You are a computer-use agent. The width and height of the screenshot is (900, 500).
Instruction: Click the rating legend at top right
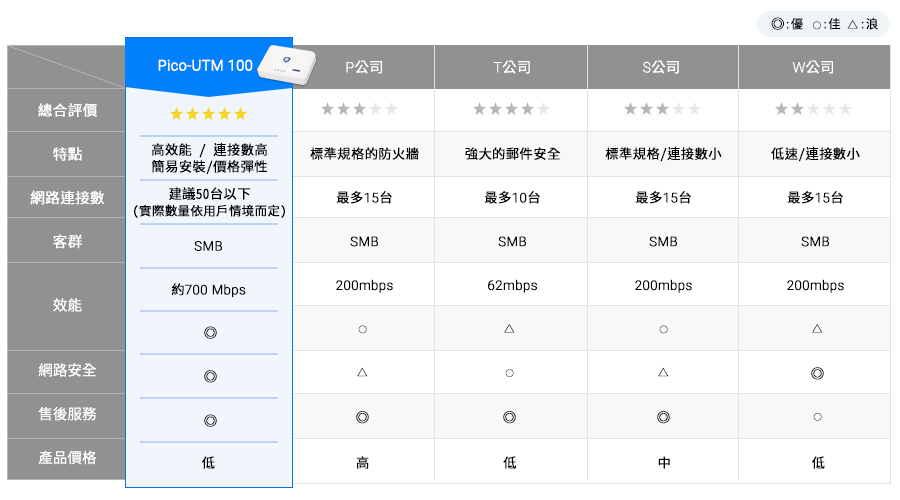pos(824,24)
